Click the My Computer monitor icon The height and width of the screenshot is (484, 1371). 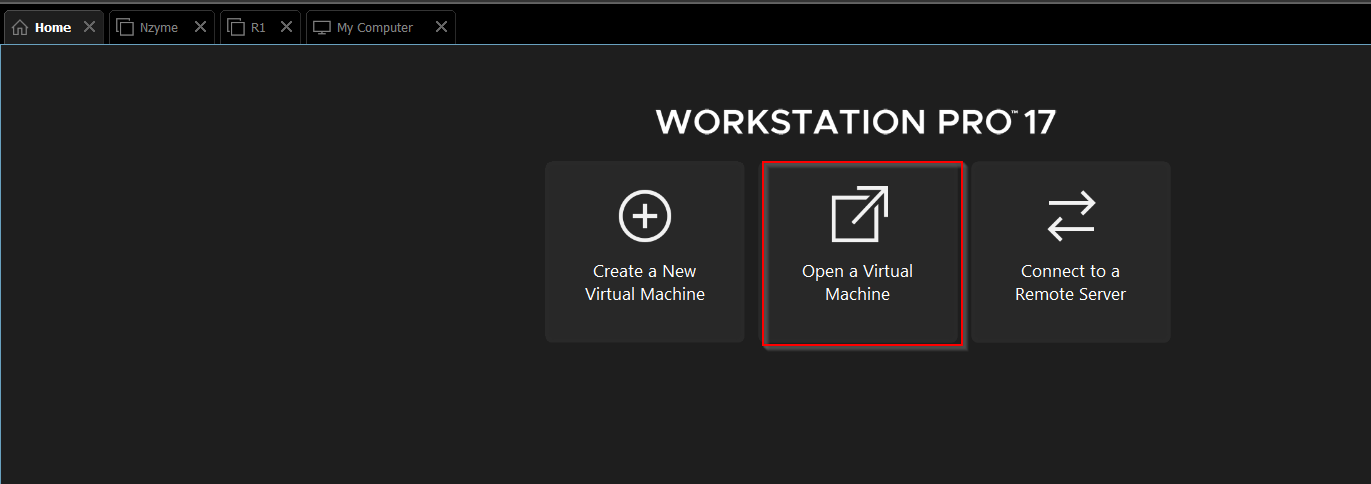point(322,27)
